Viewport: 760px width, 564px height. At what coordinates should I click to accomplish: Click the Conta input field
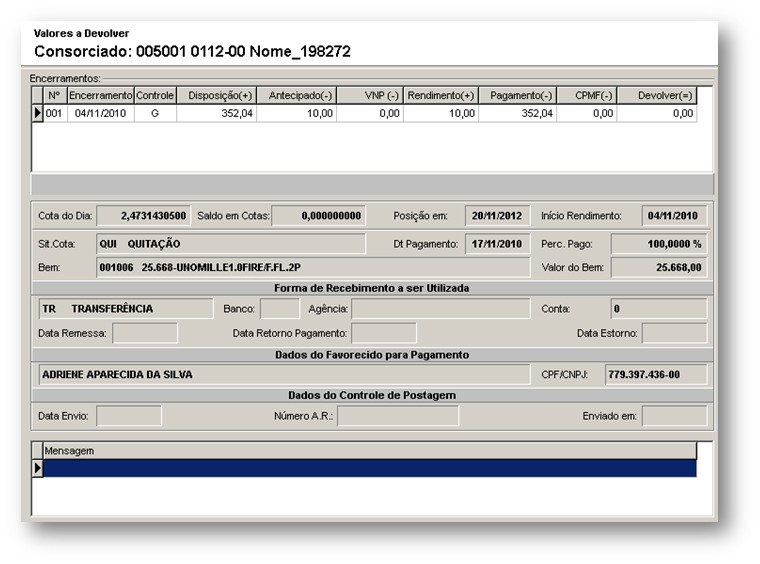659,309
